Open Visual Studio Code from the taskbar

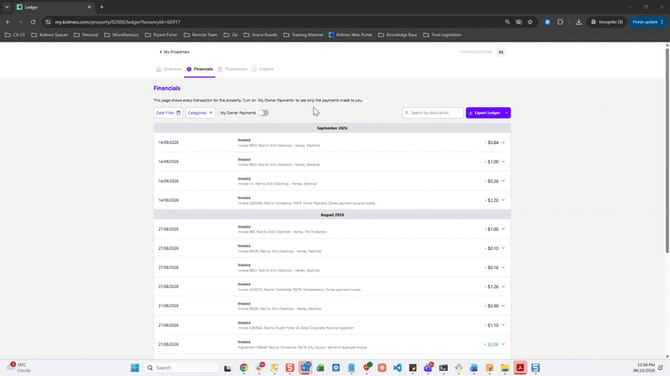pos(397,368)
